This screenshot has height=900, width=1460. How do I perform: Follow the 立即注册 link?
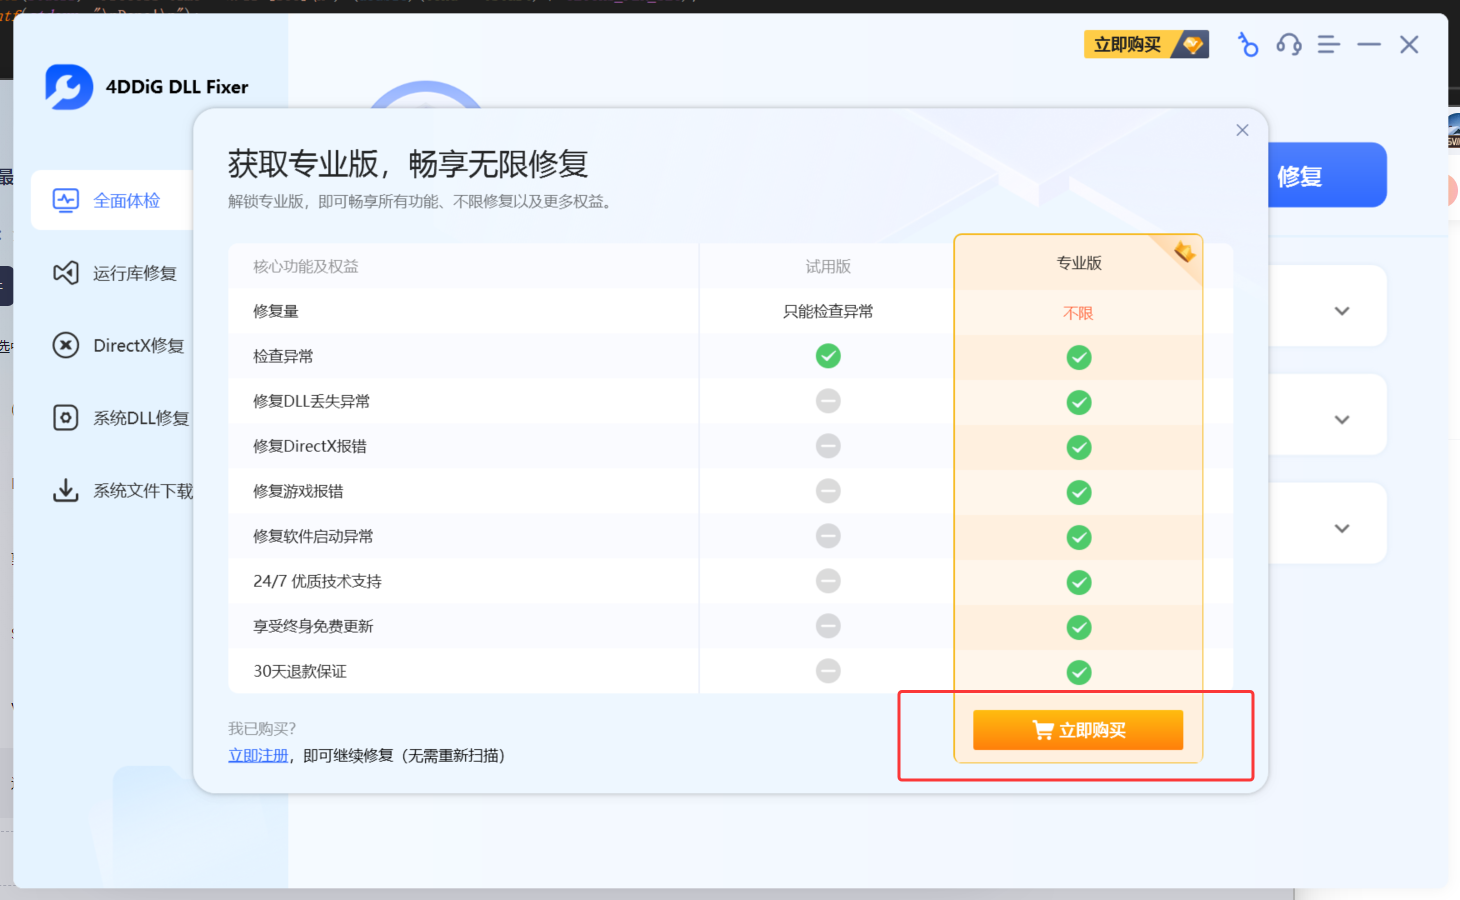(x=258, y=755)
